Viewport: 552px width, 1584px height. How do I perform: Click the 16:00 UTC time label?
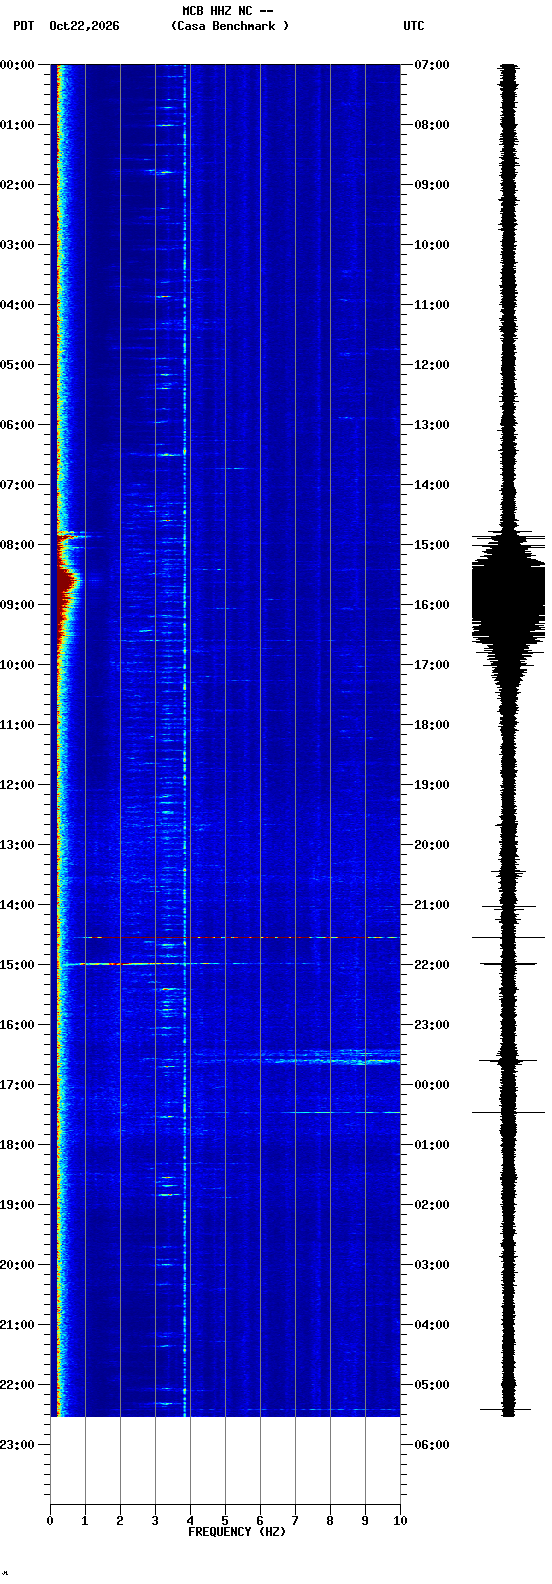(x=432, y=605)
